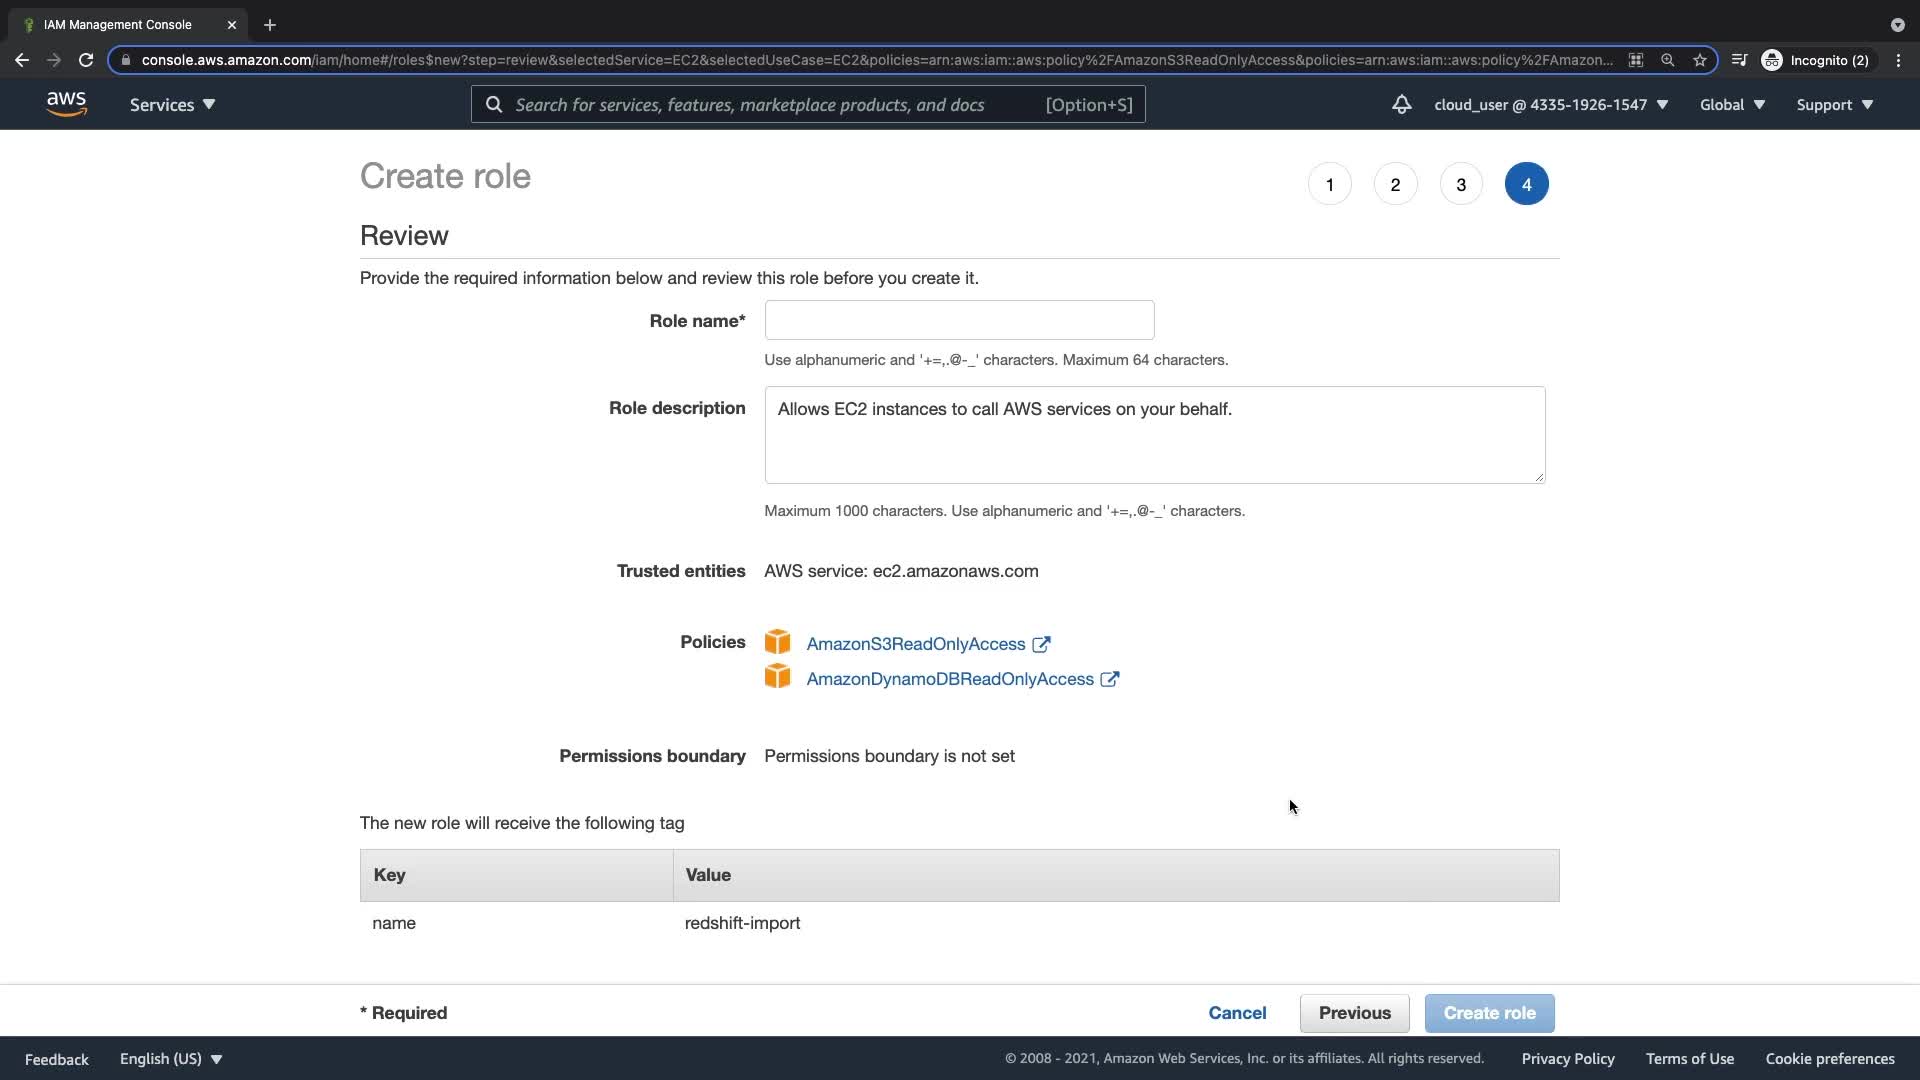Click the Cancel link

click(x=1237, y=1013)
